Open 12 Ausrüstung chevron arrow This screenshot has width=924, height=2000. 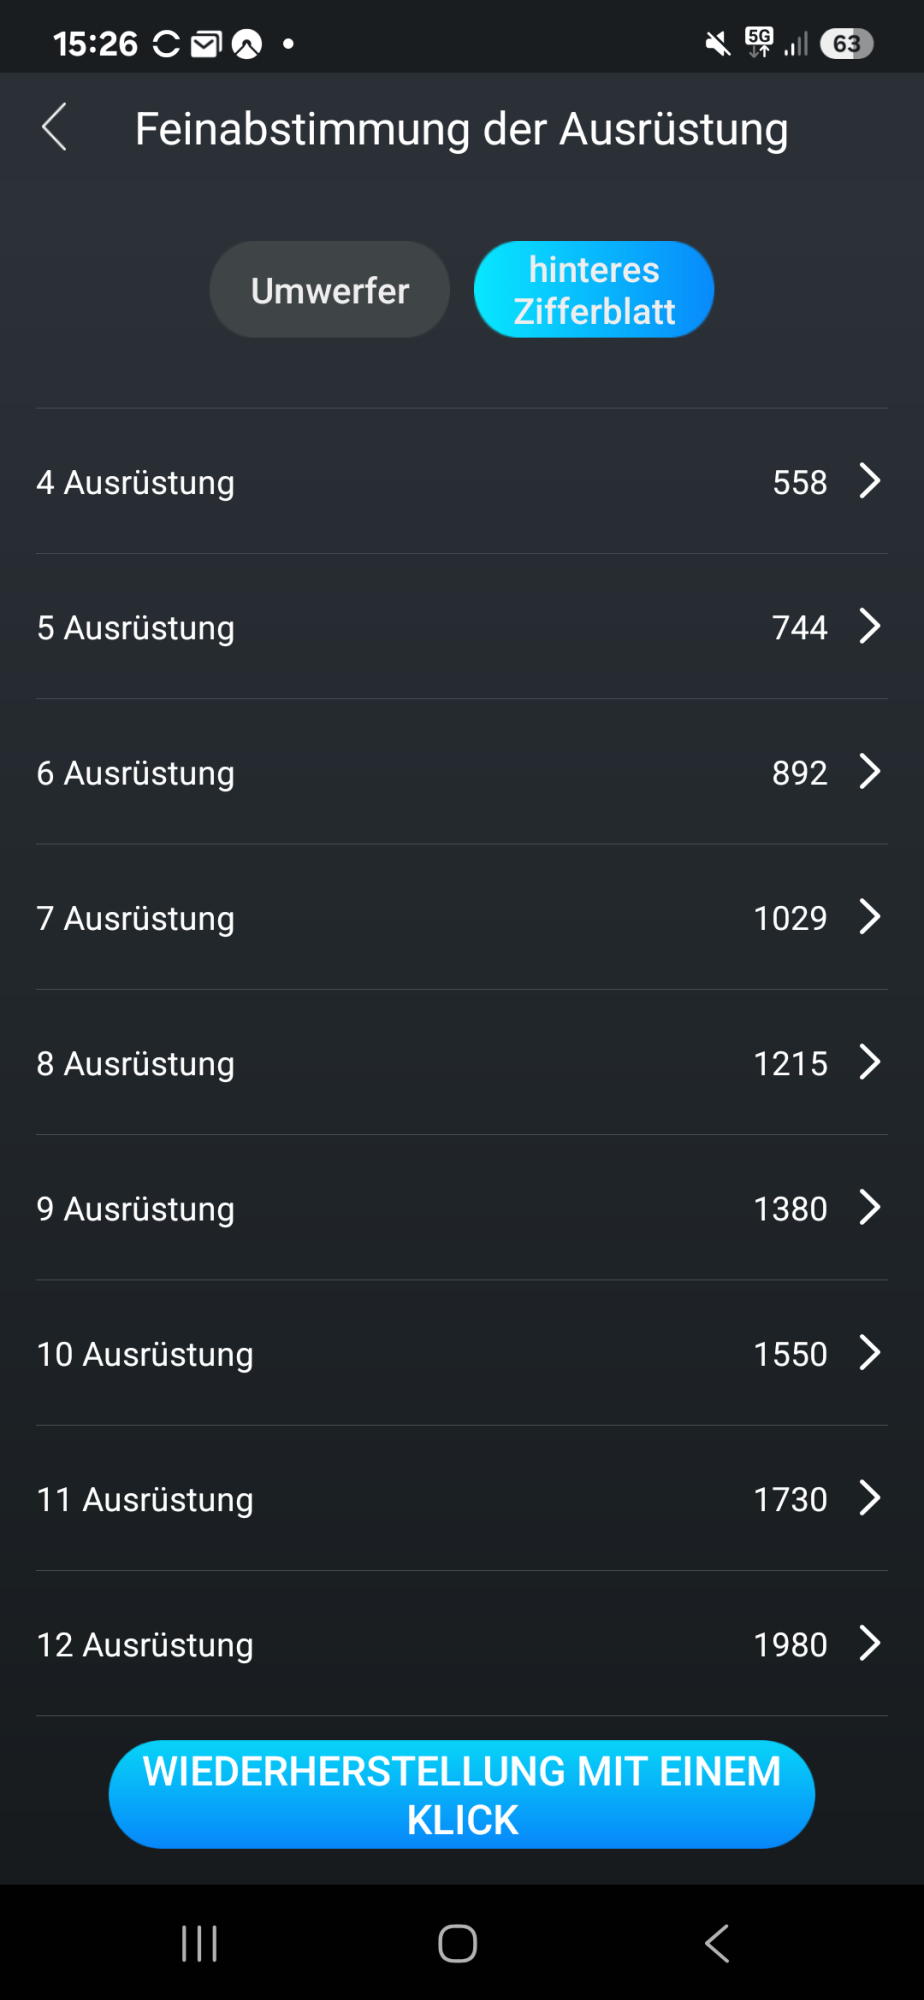coord(869,1644)
